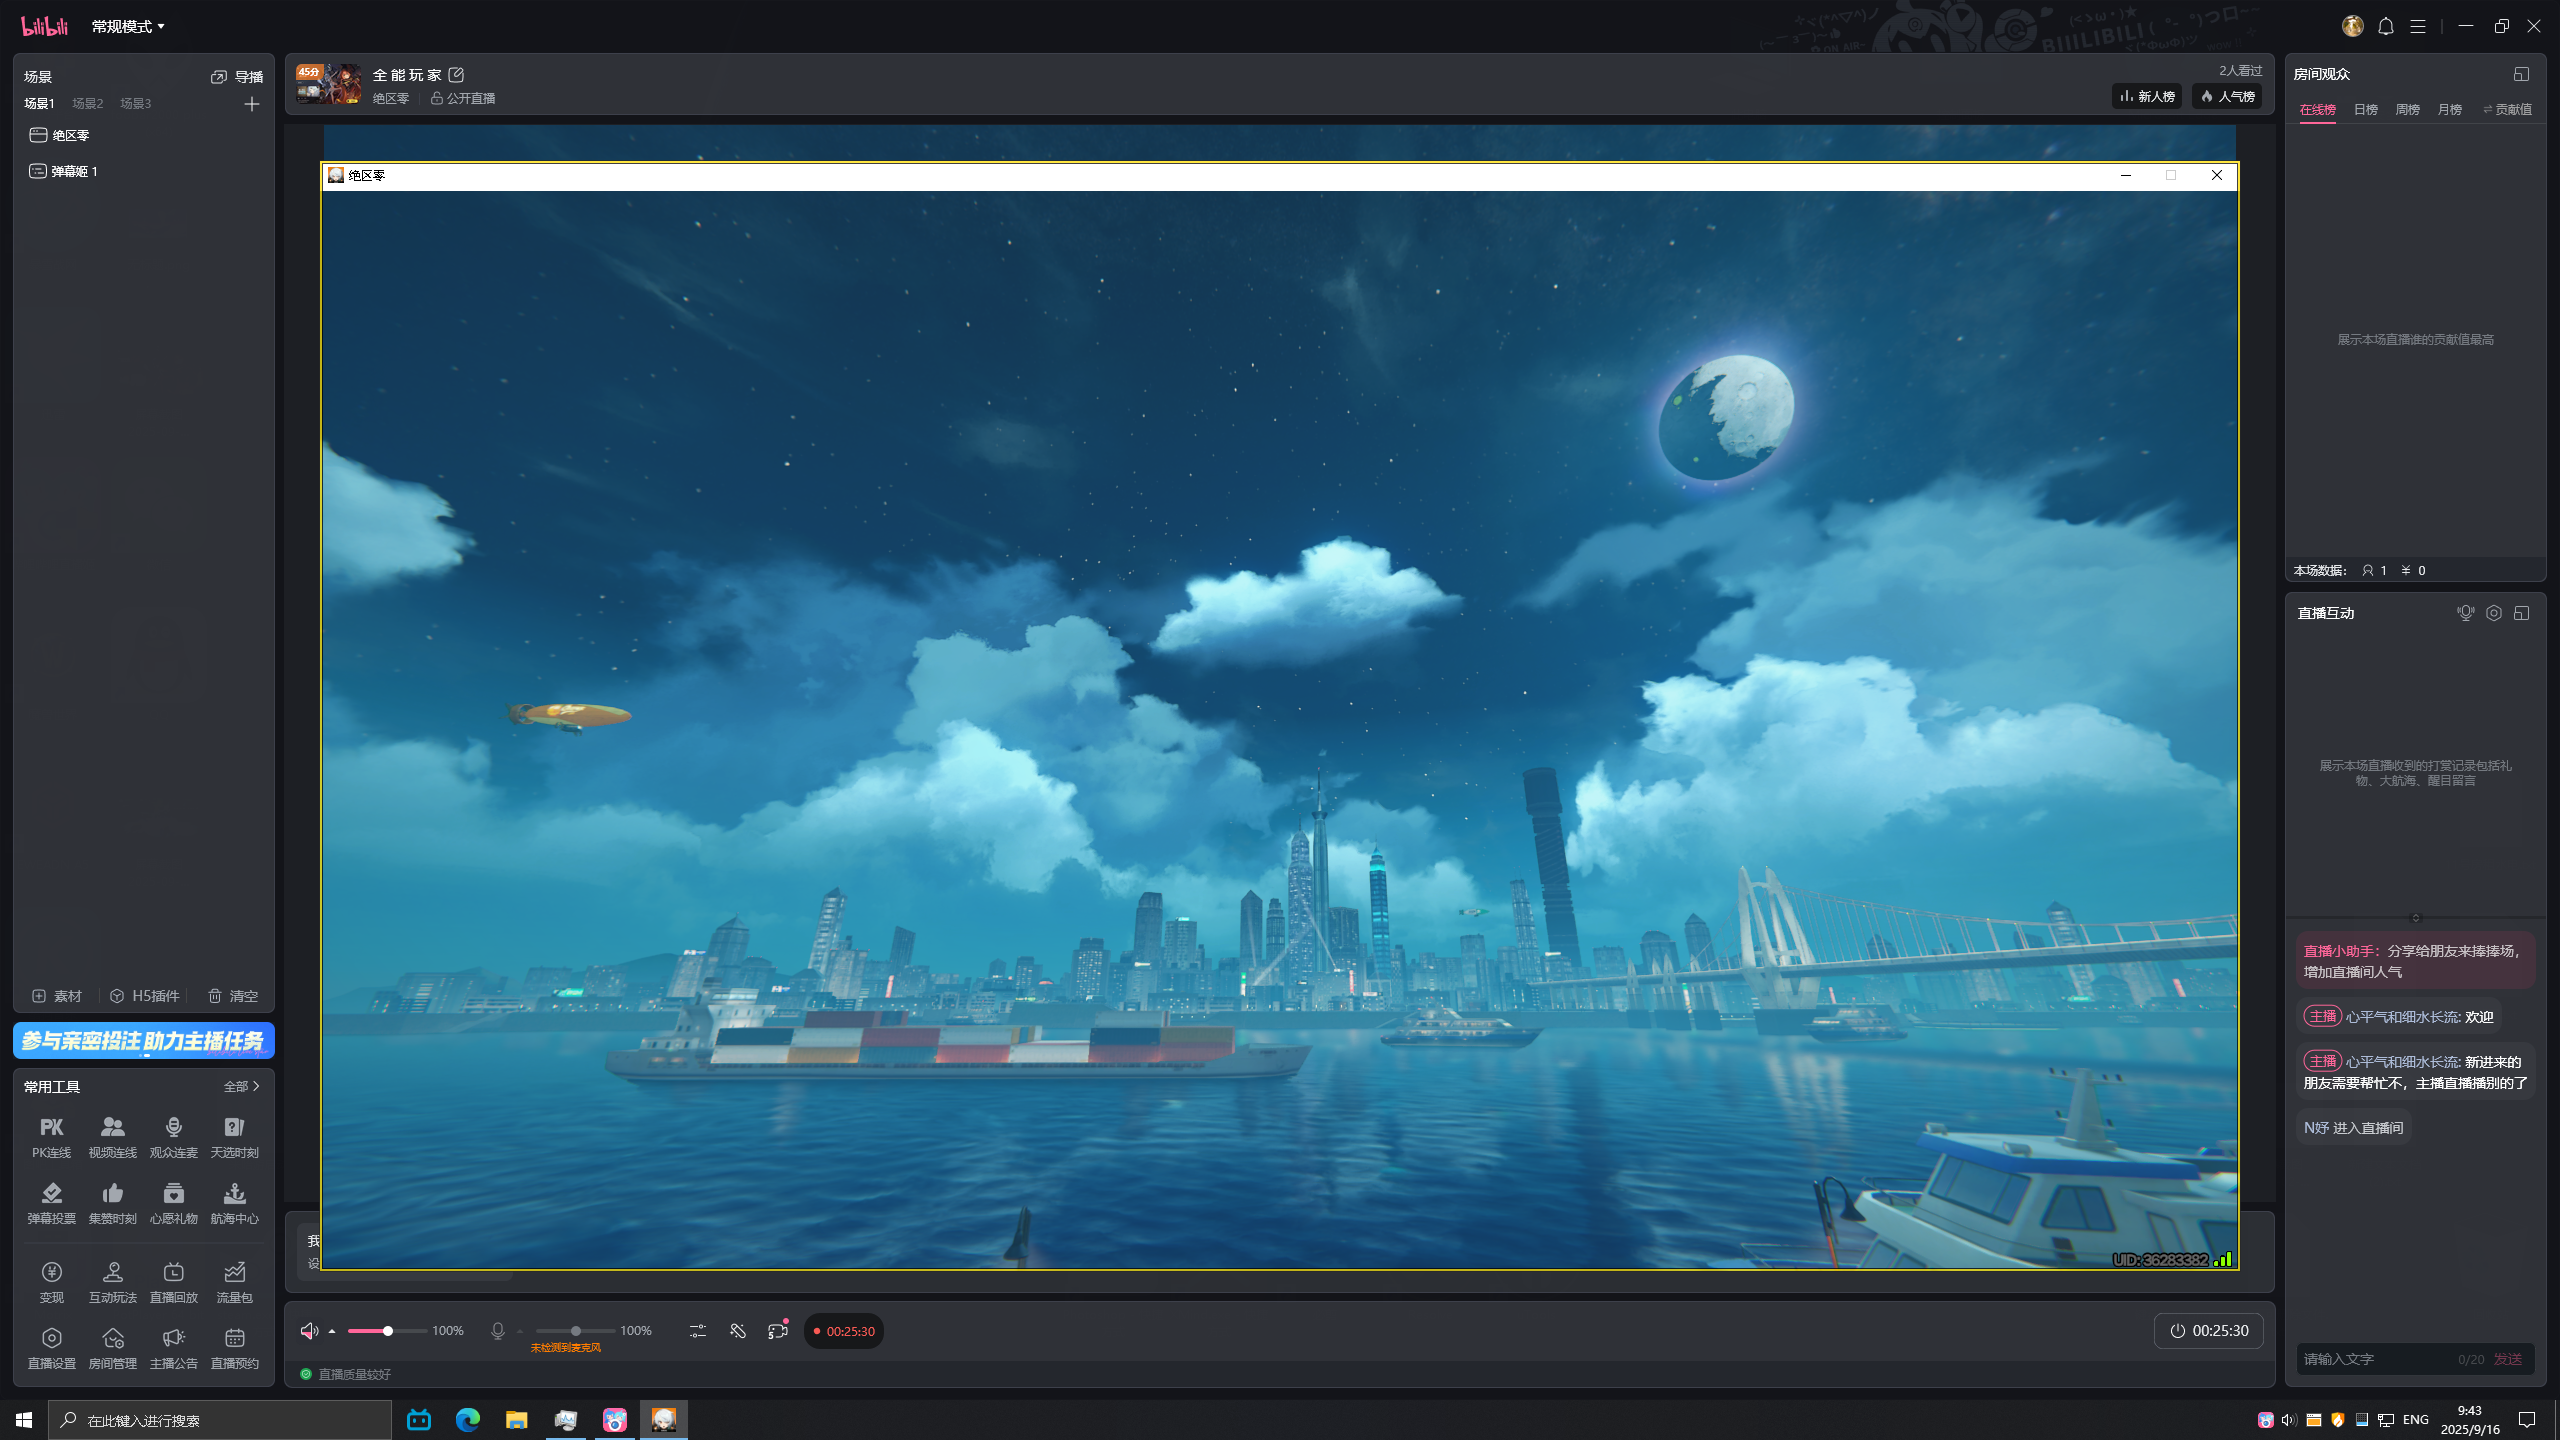Toggle the recording timer button
The height and width of the screenshot is (1440, 2560).
click(x=844, y=1331)
